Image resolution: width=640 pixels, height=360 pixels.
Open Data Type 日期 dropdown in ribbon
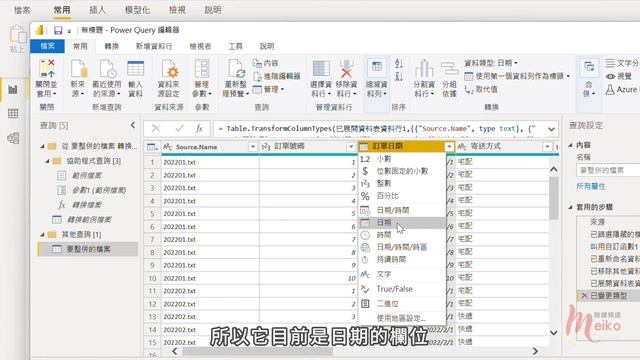click(x=491, y=63)
